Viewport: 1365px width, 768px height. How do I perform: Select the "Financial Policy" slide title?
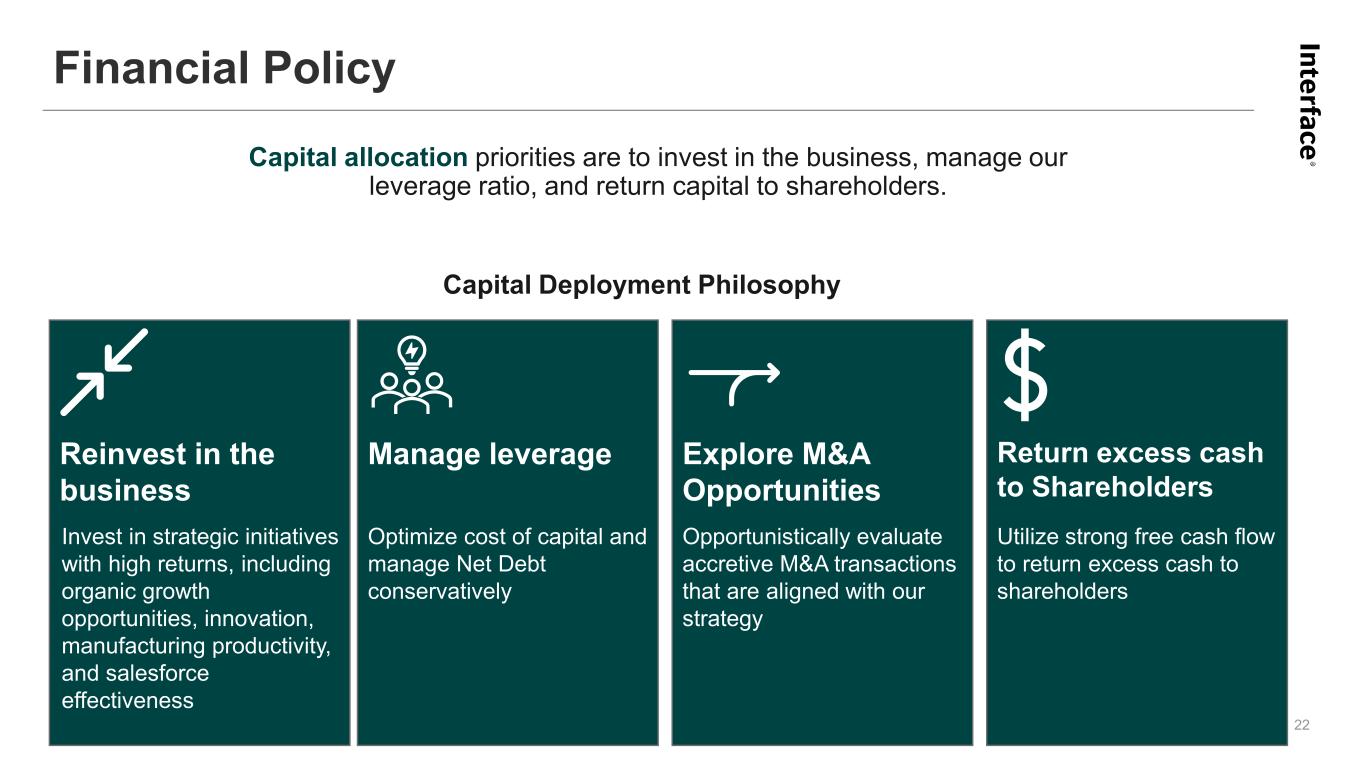(224, 69)
